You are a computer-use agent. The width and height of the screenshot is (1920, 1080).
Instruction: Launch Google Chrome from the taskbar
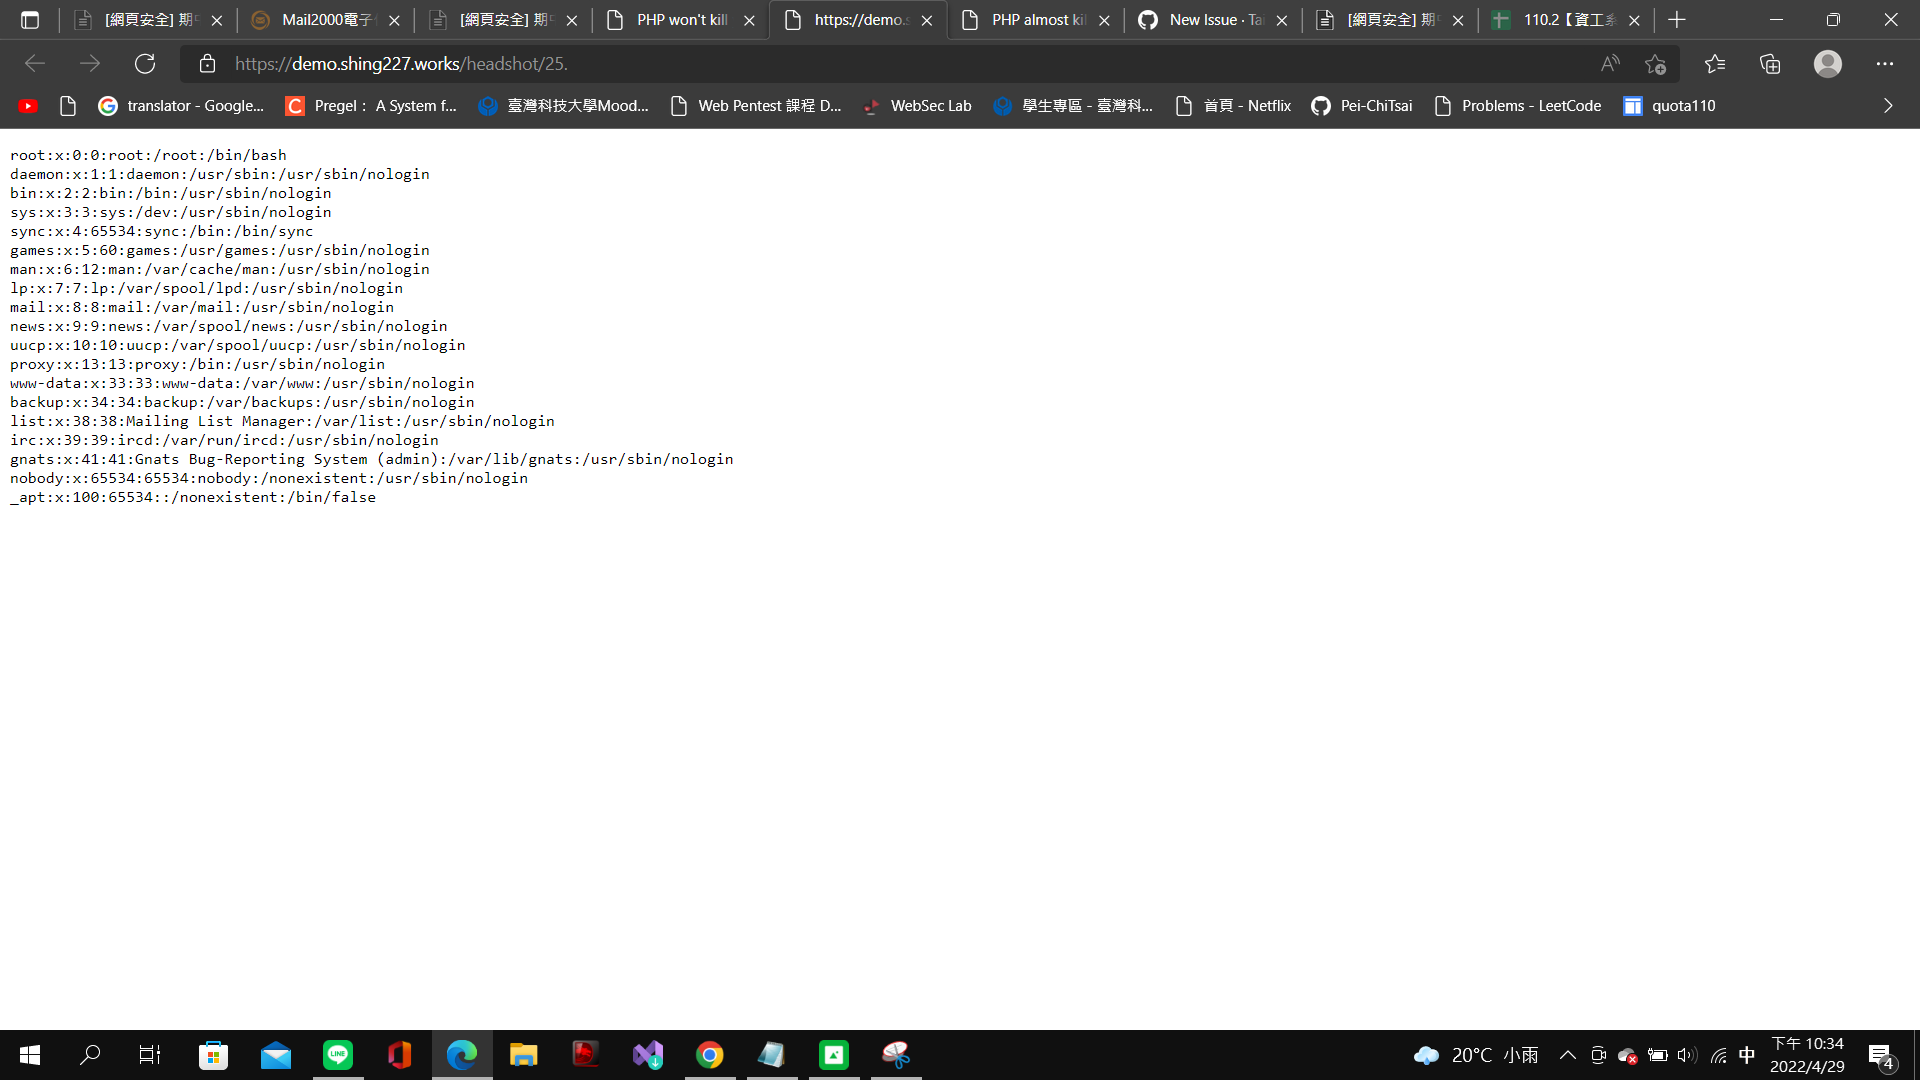coord(710,1055)
